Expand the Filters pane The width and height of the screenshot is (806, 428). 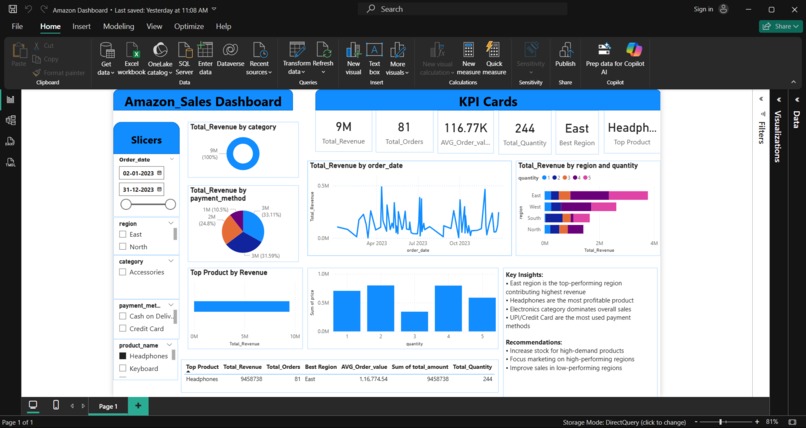(760, 100)
